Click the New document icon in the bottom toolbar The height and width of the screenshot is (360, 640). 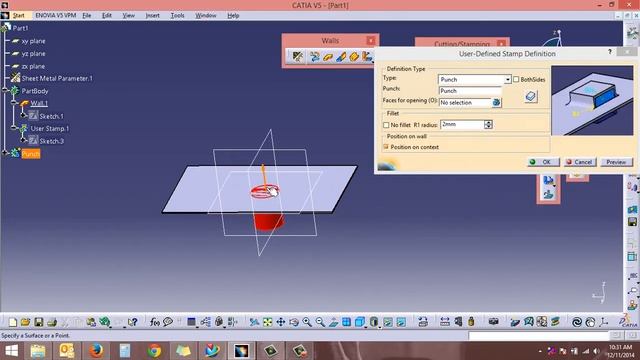[13, 322]
